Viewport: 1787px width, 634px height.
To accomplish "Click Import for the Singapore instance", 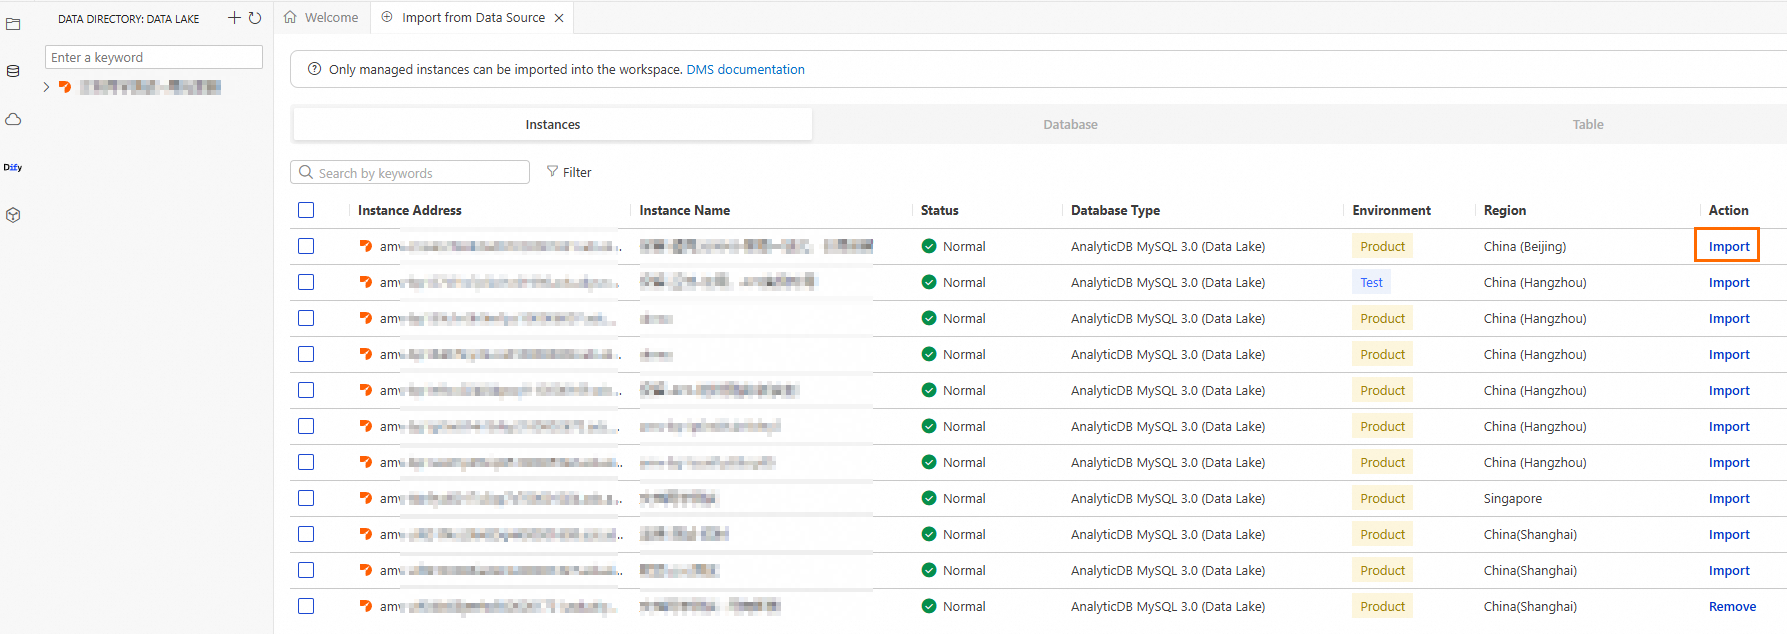I will [x=1728, y=498].
